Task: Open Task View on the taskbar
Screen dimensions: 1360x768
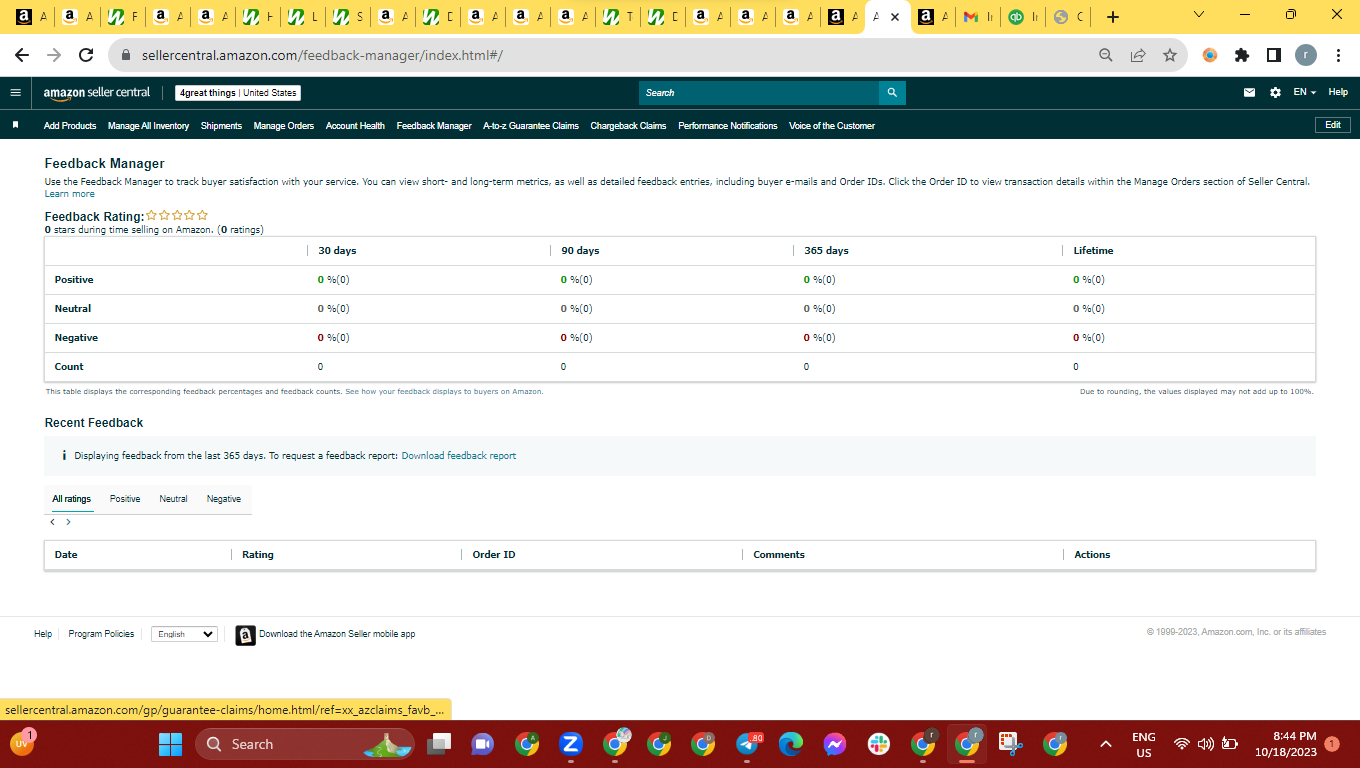Action: pos(438,744)
